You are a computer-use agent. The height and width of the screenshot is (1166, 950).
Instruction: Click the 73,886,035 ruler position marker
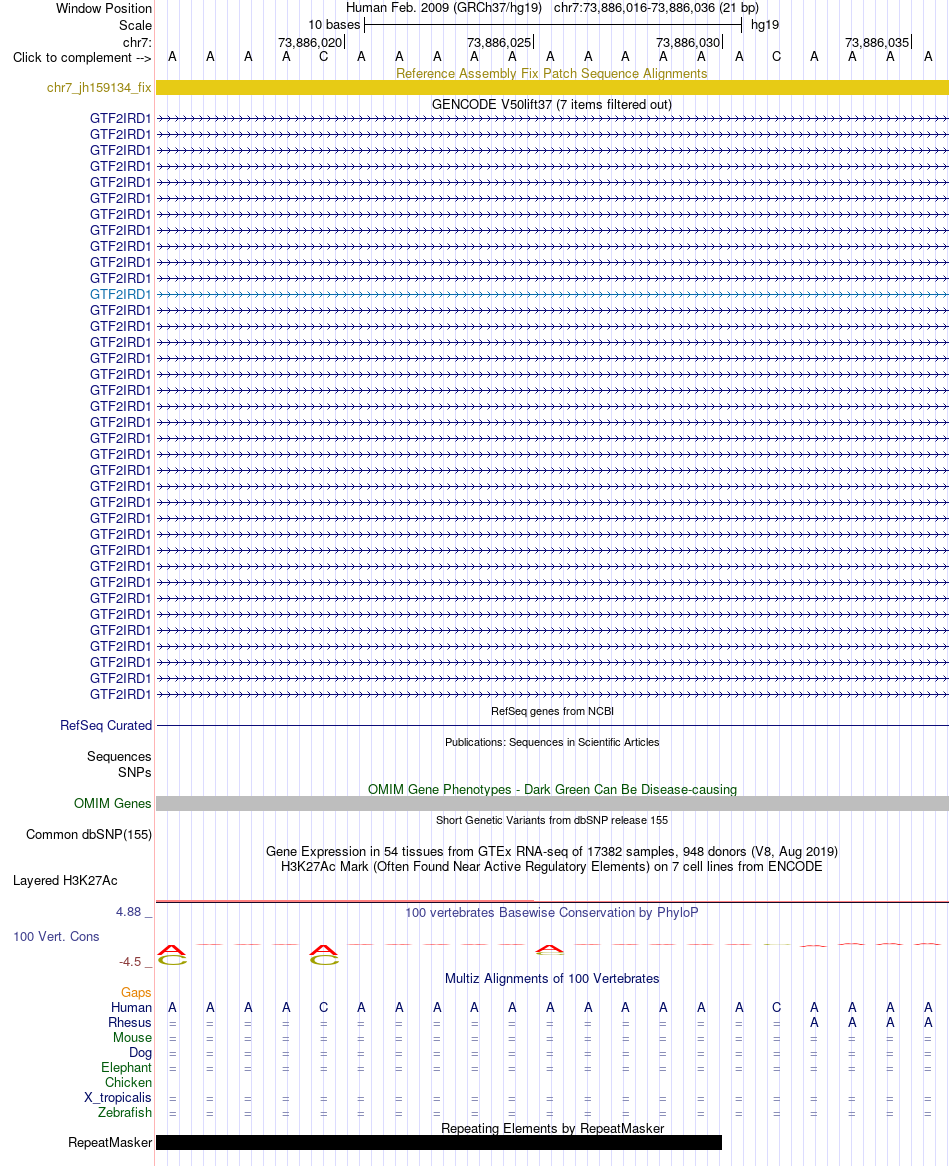[x=877, y=43]
